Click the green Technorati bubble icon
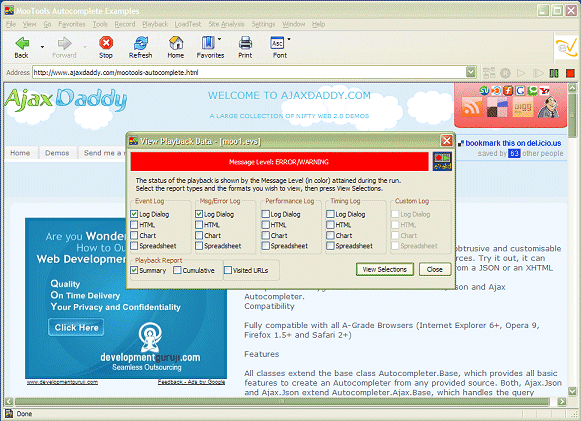 click(532, 90)
